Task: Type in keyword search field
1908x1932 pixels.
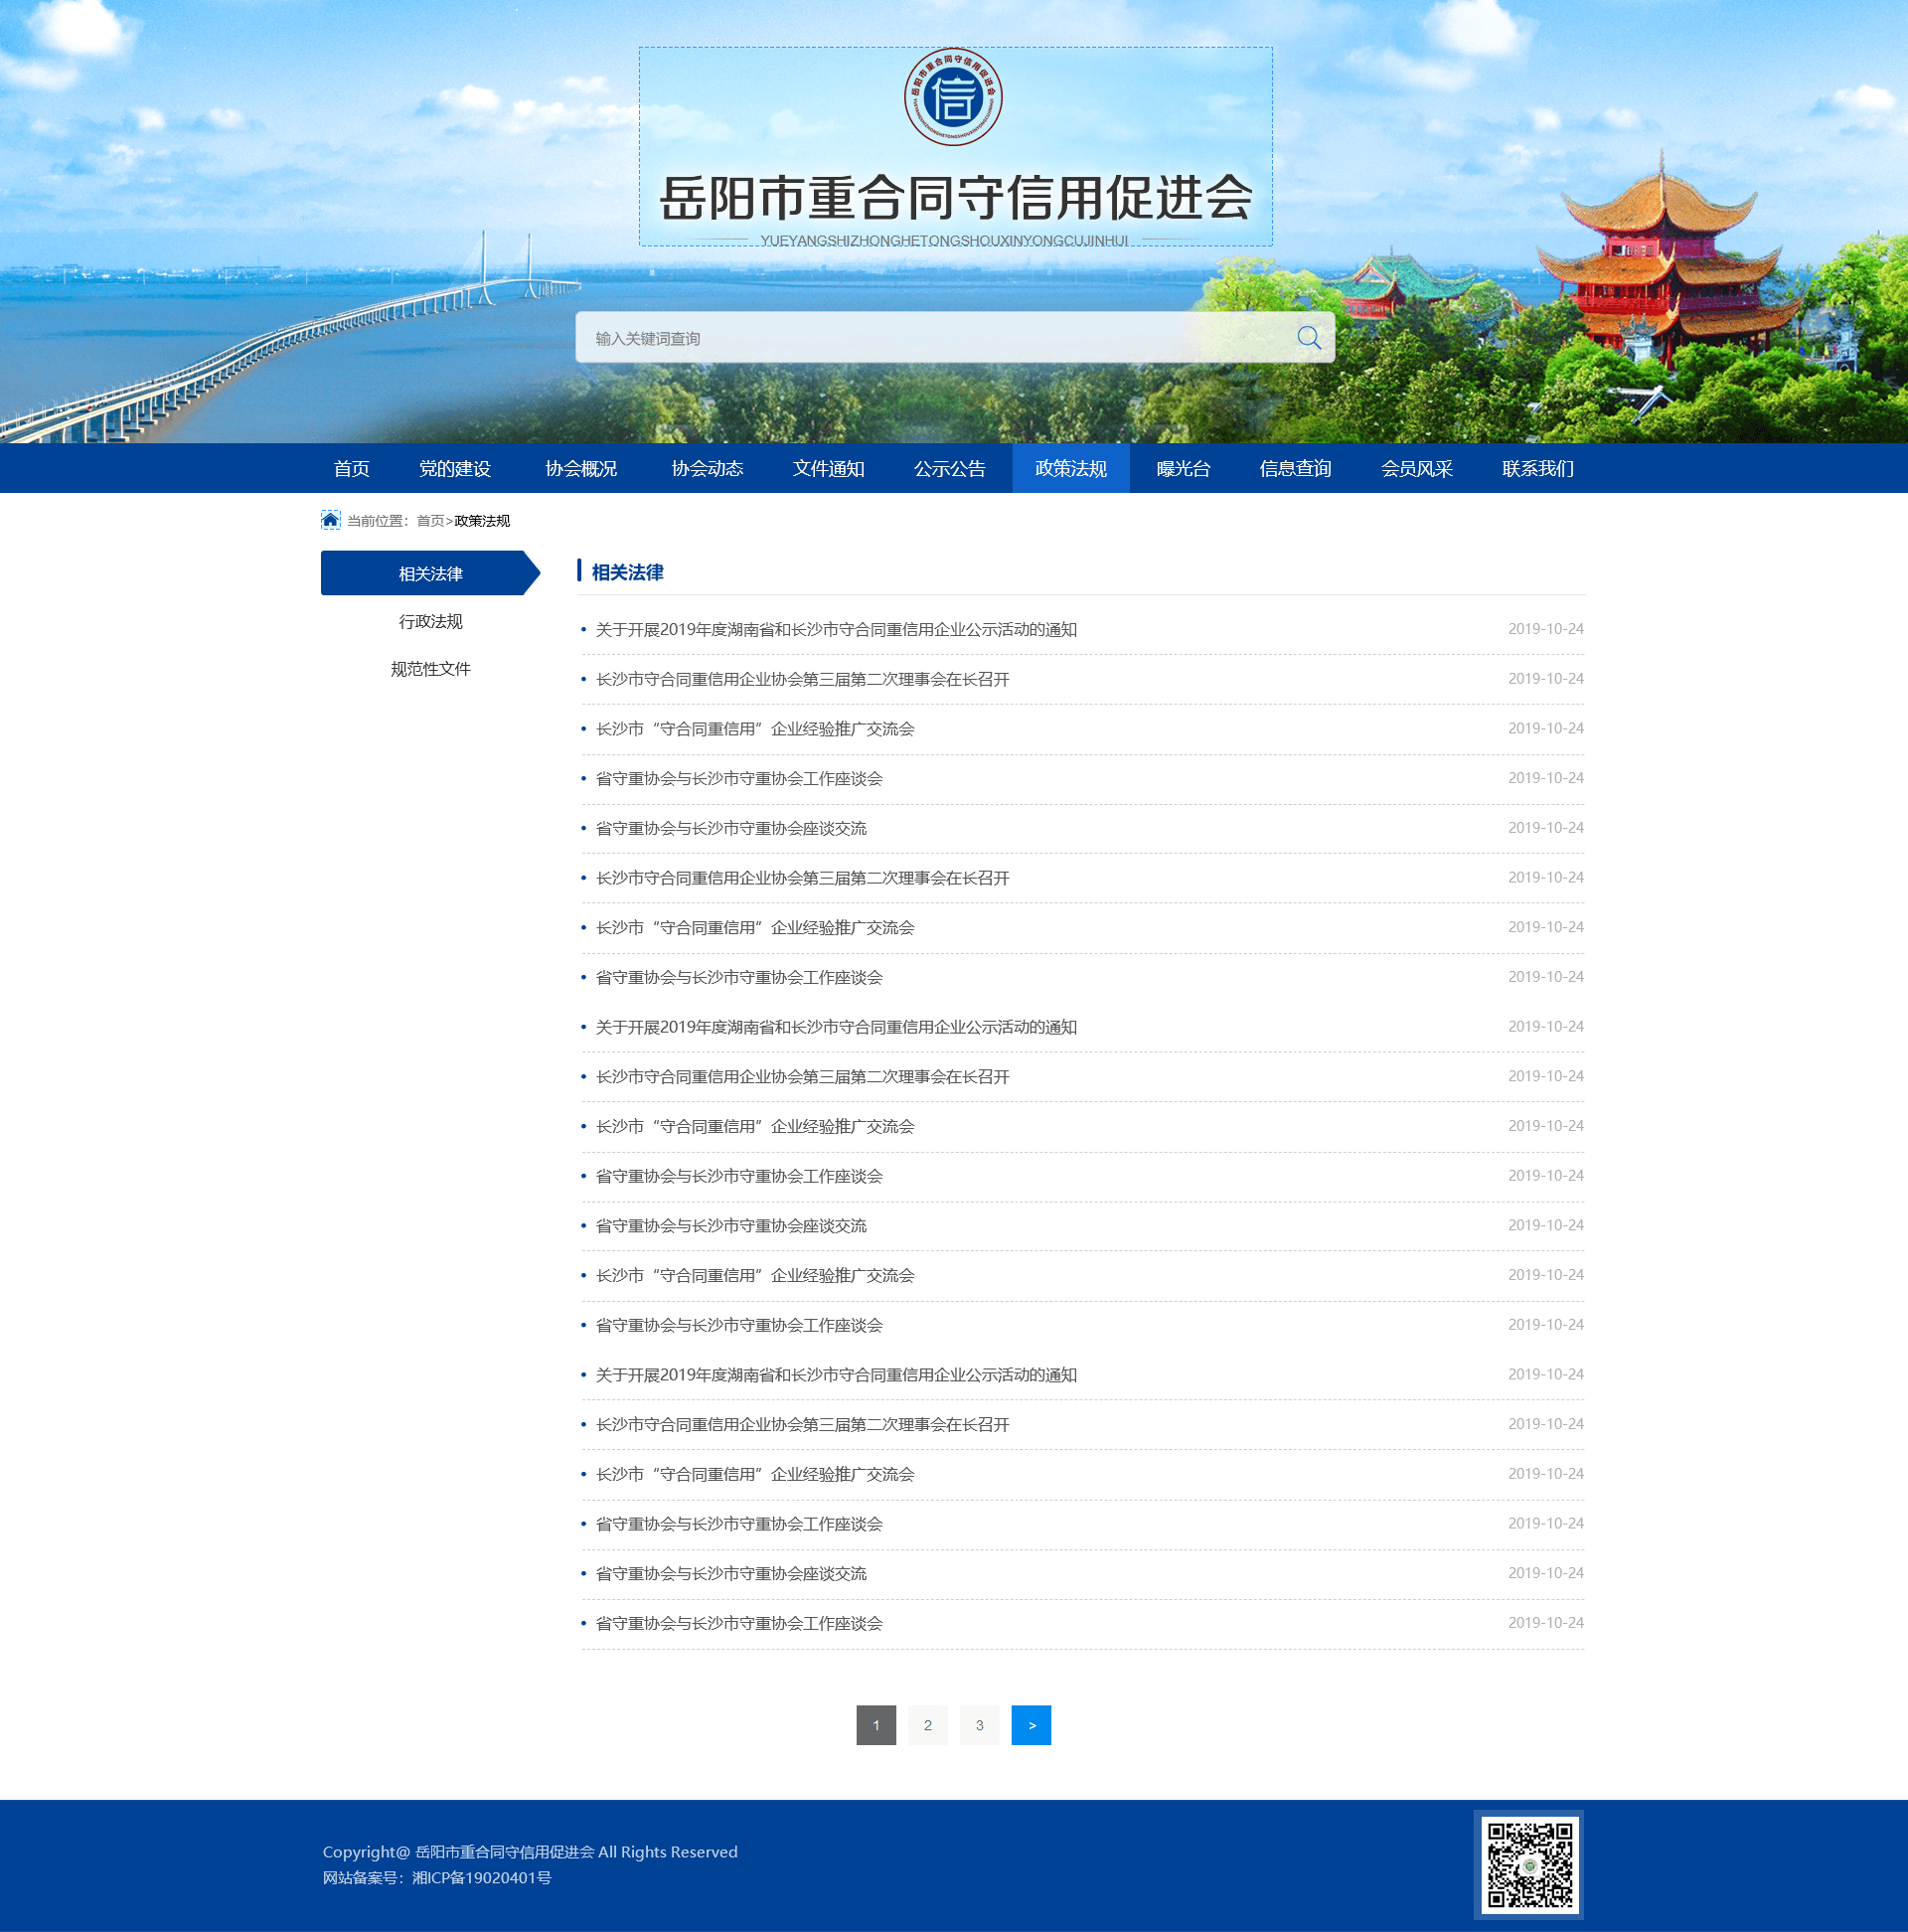Action: pyautogui.click(x=930, y=338)
